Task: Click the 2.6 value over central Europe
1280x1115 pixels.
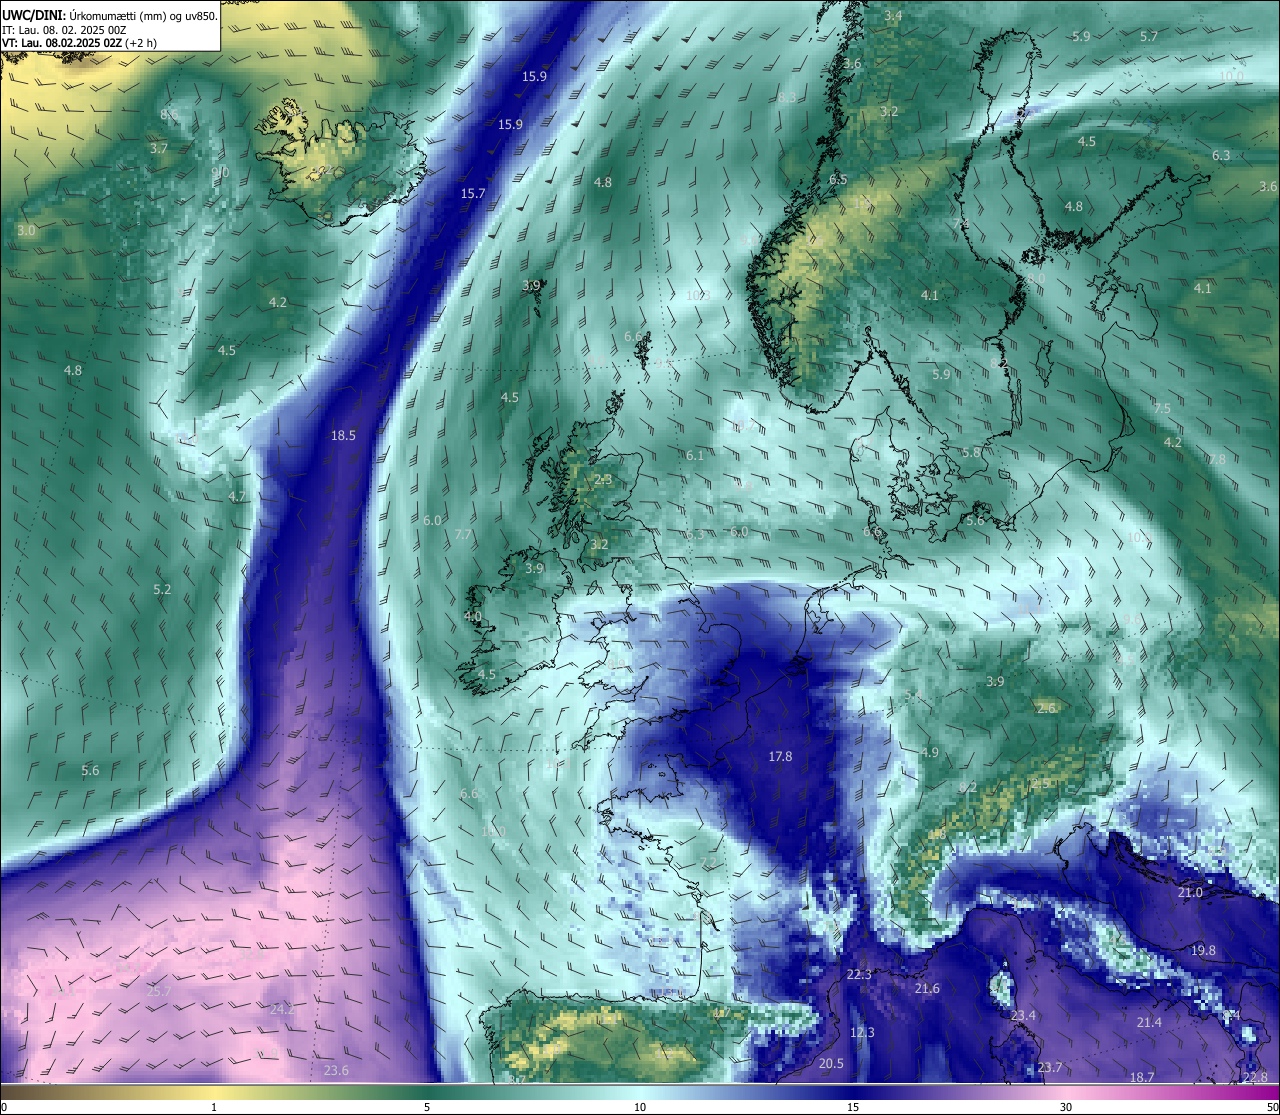Action: [1046, 708]
